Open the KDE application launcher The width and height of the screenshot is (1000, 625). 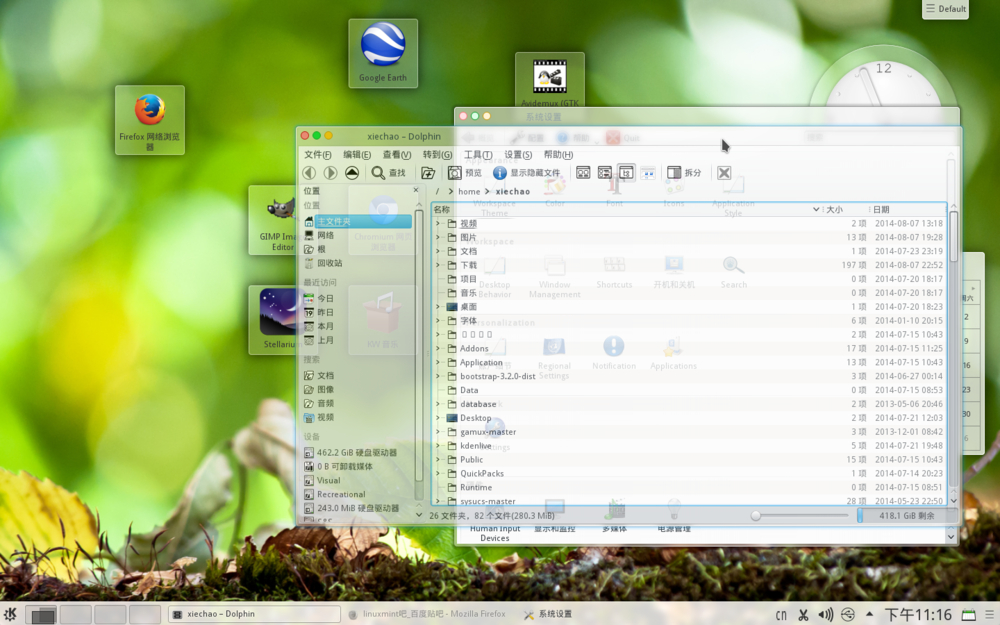[x=10, y=614]
